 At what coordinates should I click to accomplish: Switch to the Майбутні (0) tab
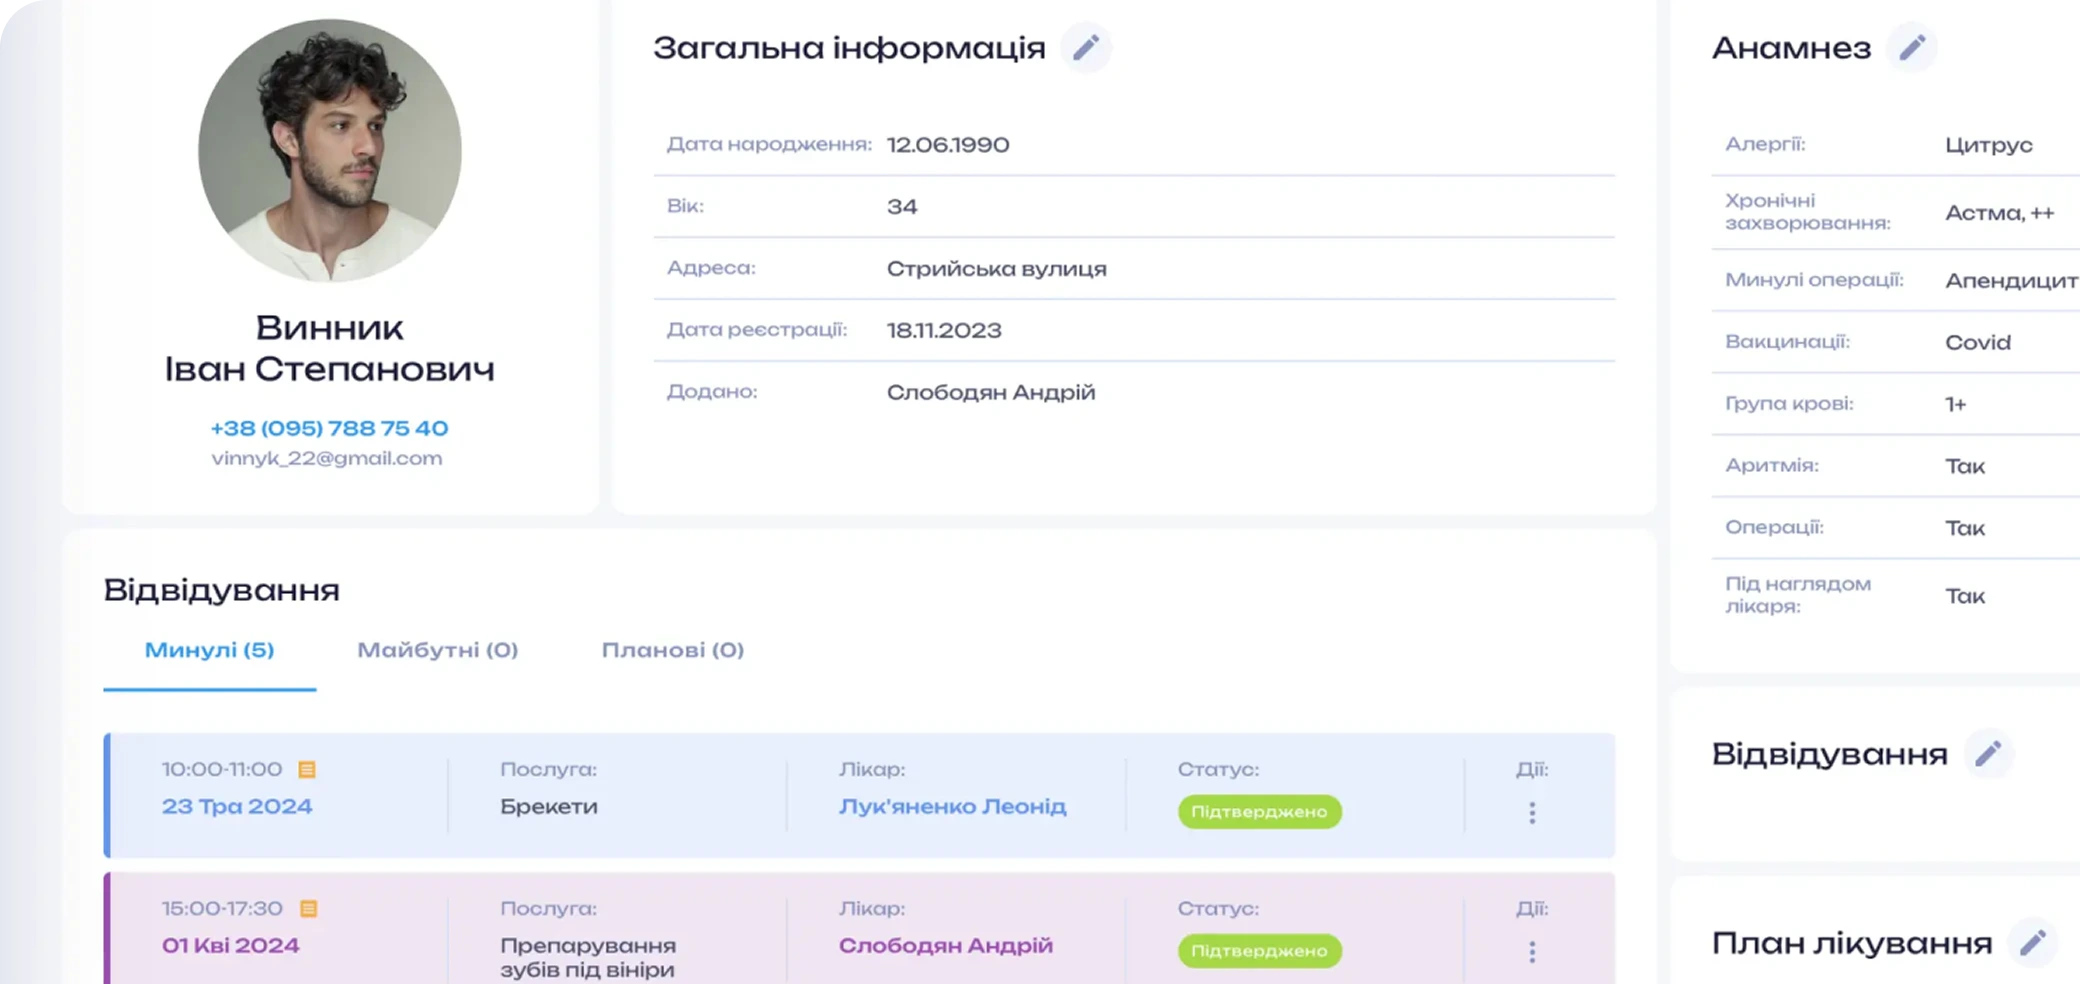pos(435,650)
